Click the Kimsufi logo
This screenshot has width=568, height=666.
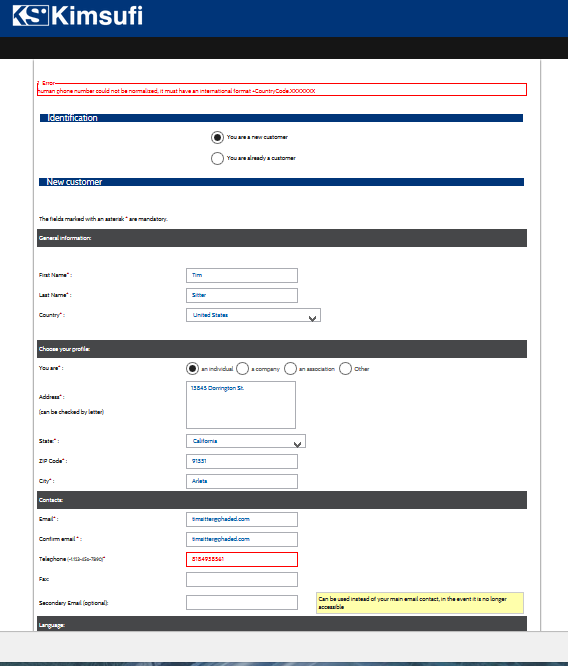pyautogui.click(x=78, y=16)
